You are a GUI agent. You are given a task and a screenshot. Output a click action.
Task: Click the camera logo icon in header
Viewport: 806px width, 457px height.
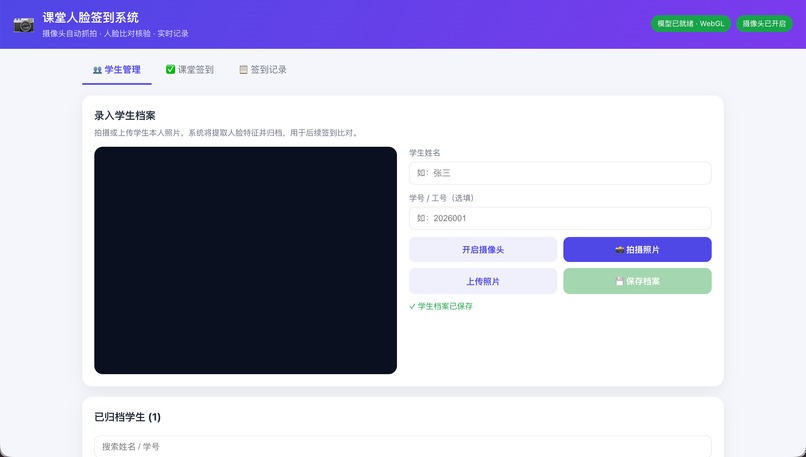(x=24, y=24)
